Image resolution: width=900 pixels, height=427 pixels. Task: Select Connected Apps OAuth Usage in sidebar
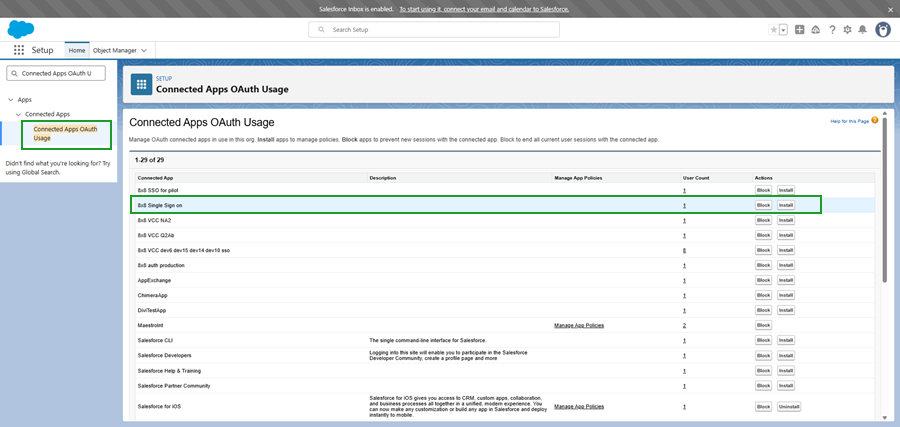65,133
